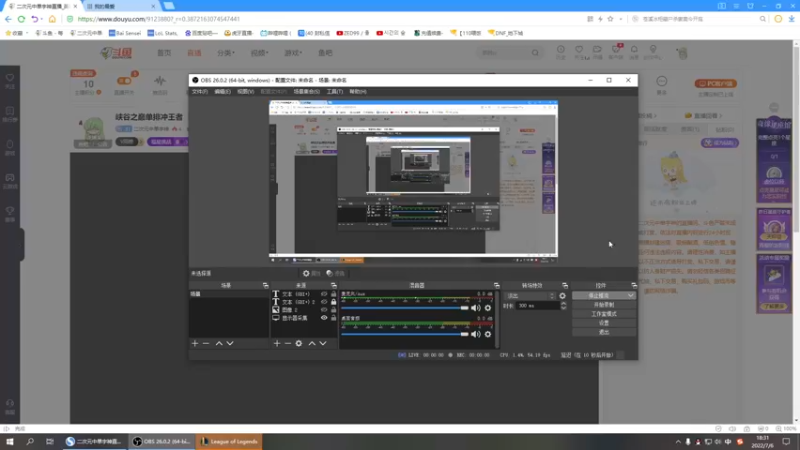The height and width of the screenshot is (450, 800).
Task: Toggle lock on 图像 2 source
Action: click(334, 310)
